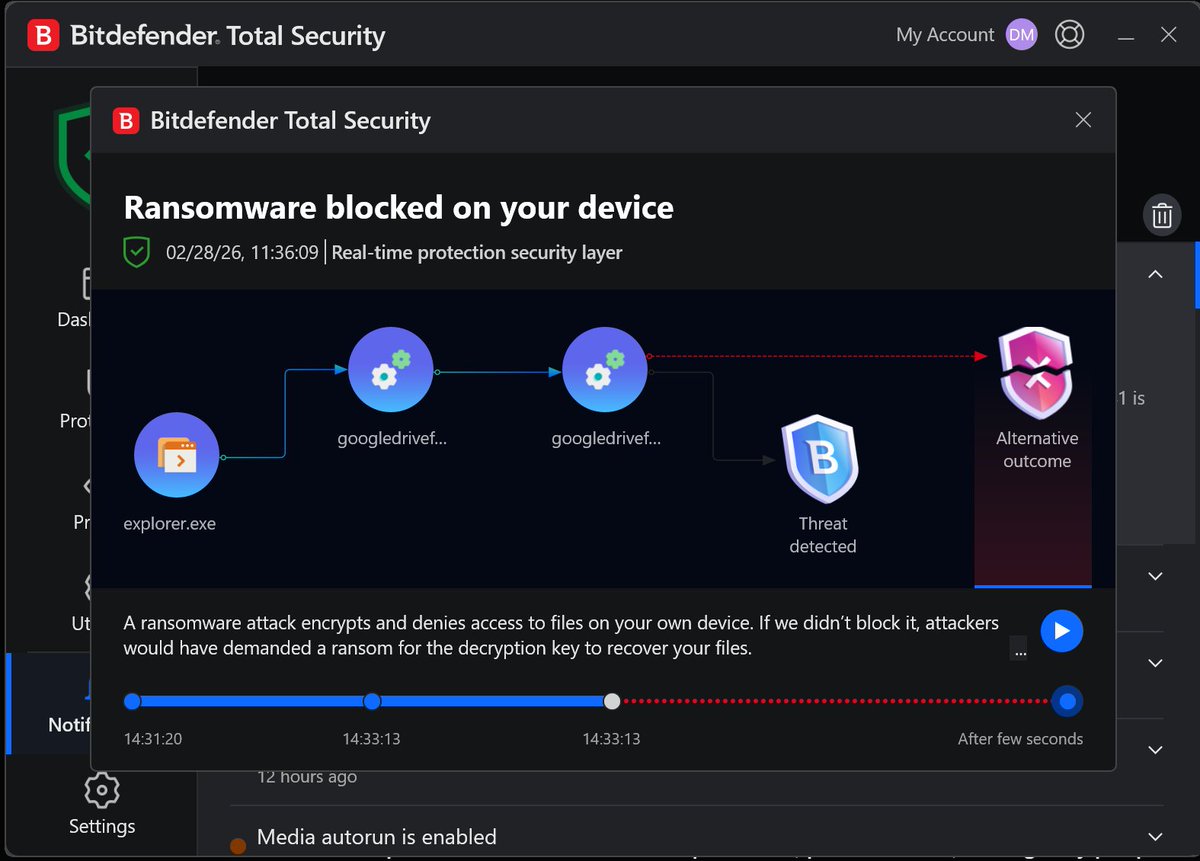1200x861 pixels.
Task: Click the Threat detected shield icon
Action: coord(822,461)
